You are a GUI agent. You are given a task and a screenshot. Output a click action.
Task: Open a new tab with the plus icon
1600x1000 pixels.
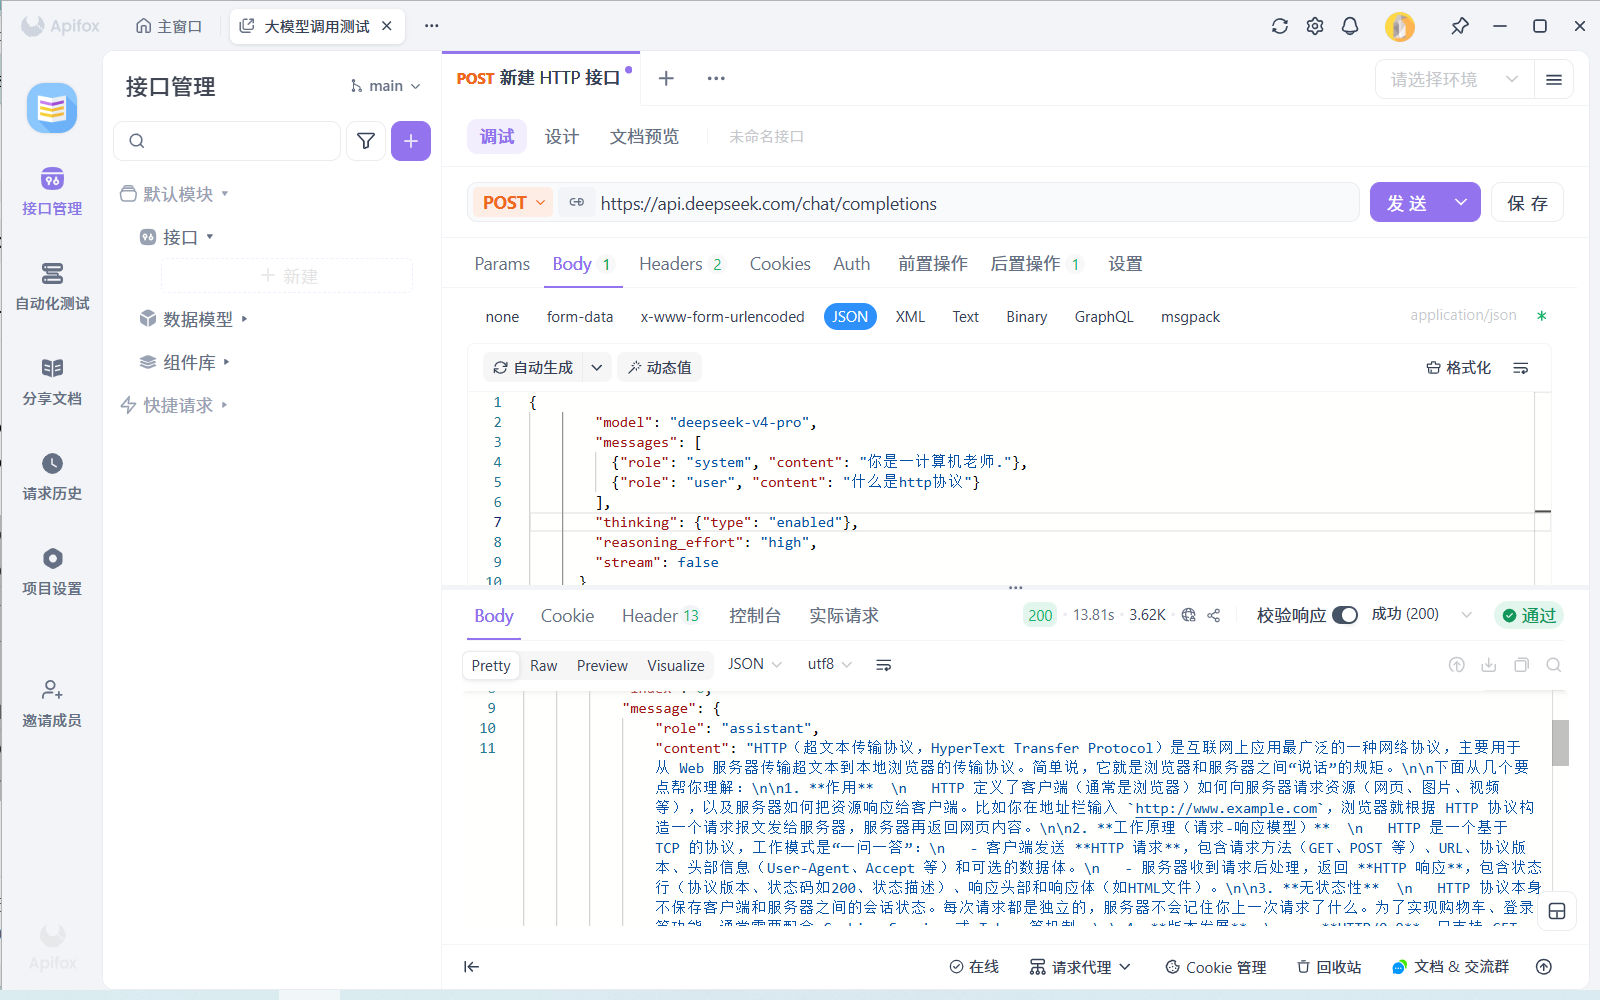point(666,78)
